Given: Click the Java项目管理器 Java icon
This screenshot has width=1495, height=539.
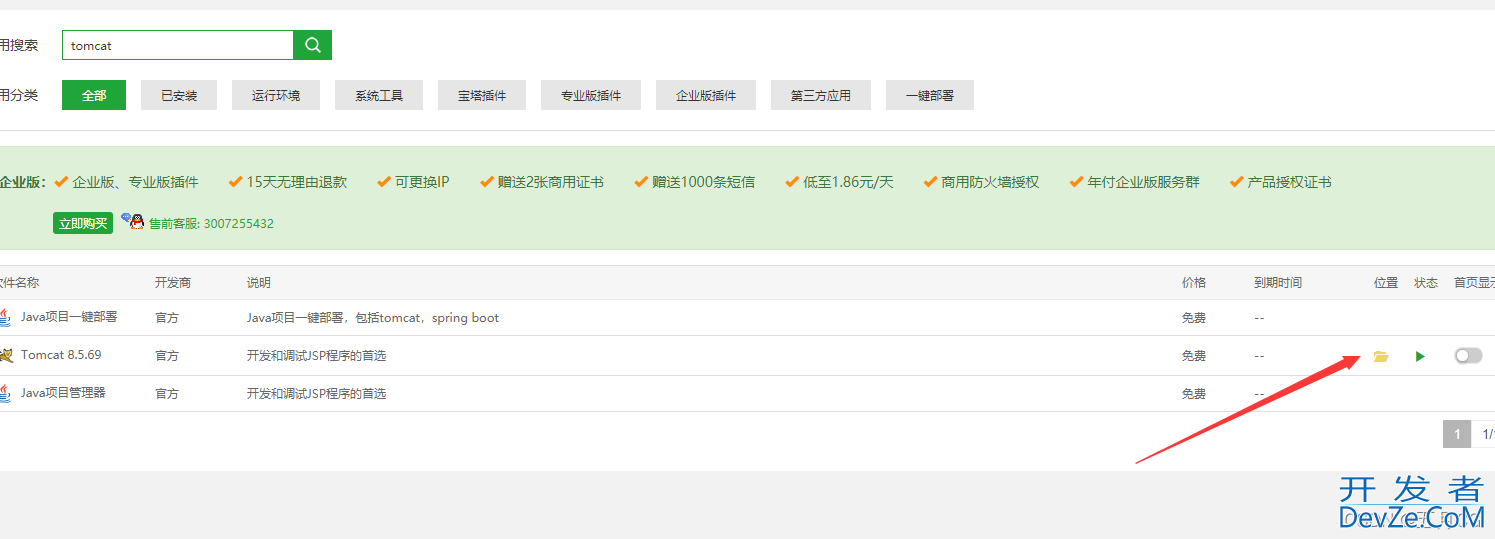Looking at the screenshot, I should pyautogui.click(x=5, y=393).
